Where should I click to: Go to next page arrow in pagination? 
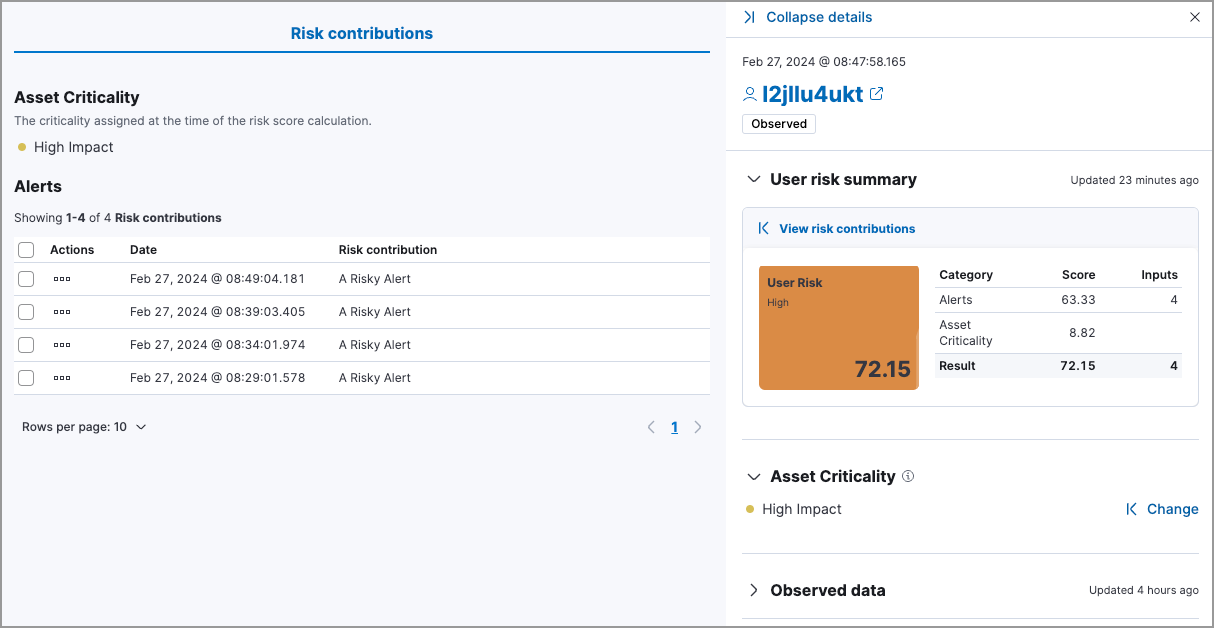(x=698, y=427)
